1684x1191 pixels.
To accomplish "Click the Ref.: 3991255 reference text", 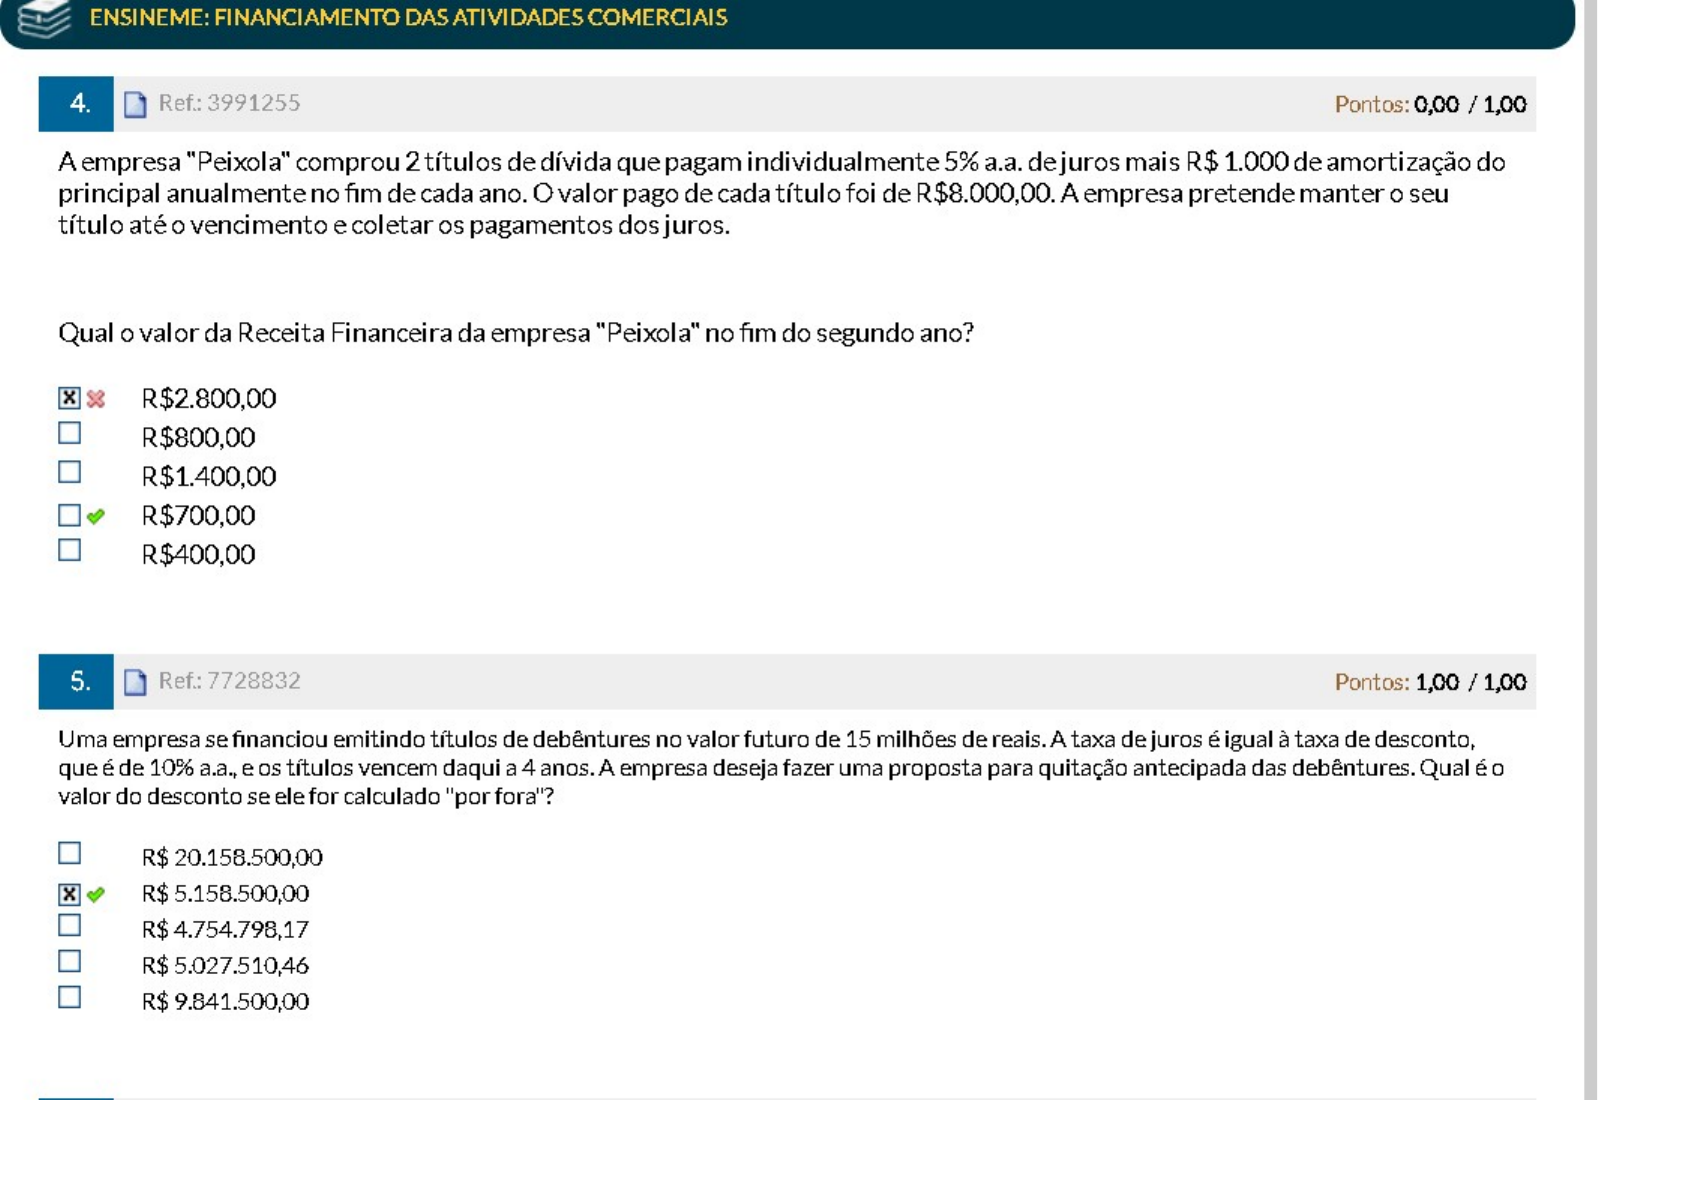I will click(229, 103).
